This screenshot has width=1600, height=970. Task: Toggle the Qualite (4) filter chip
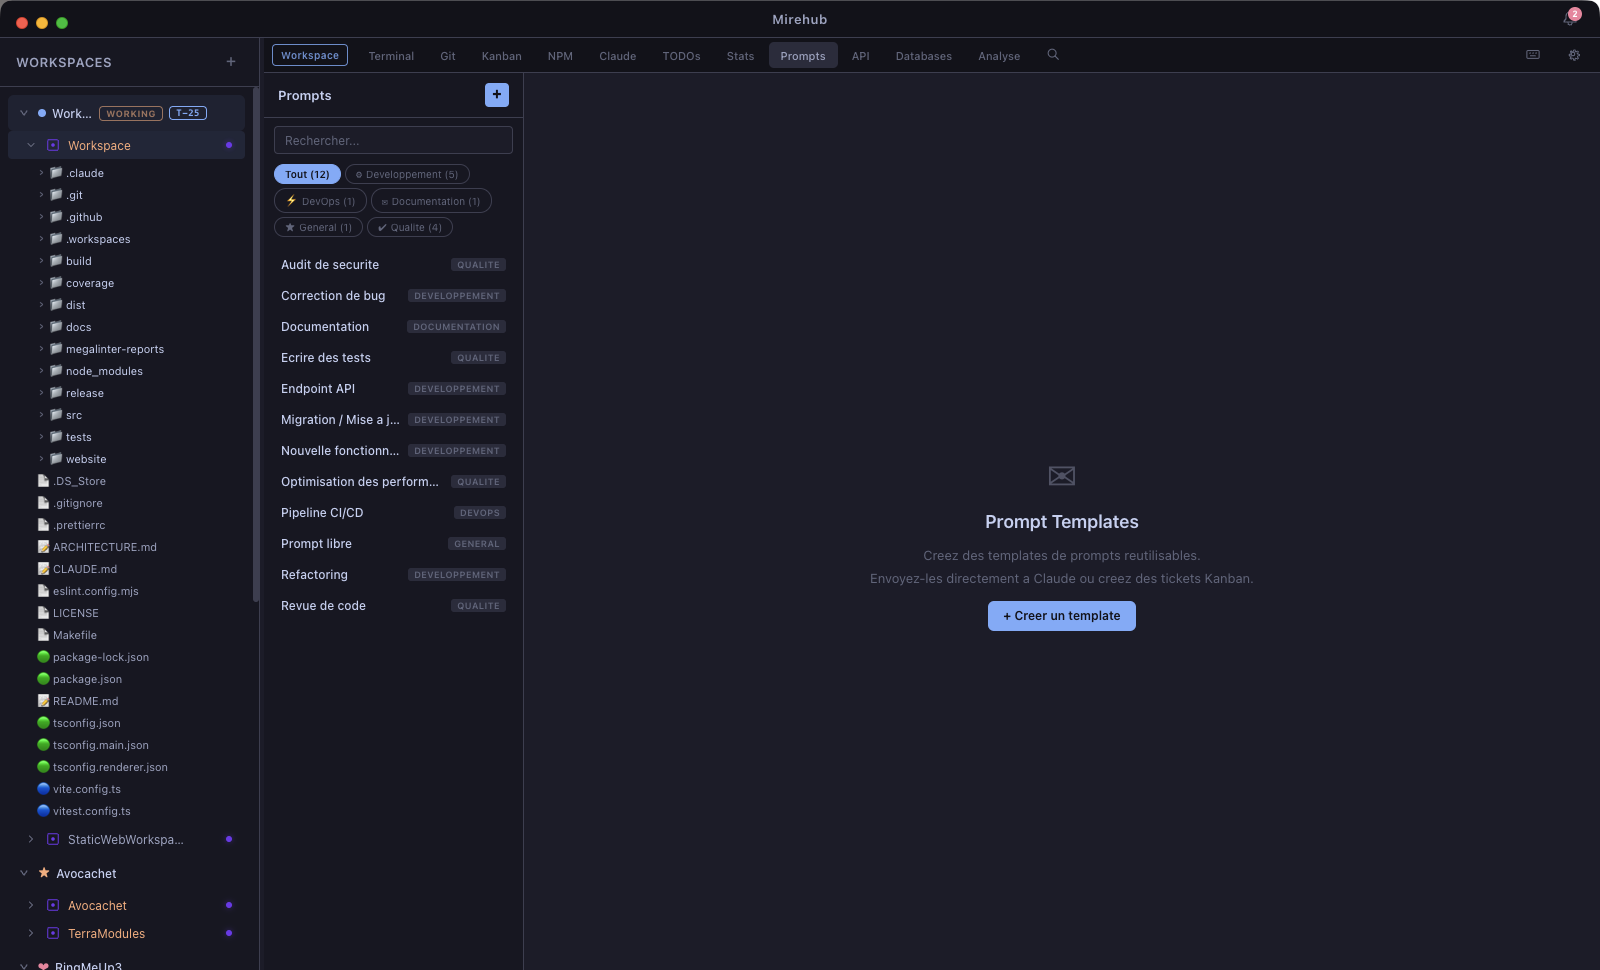point(410,228)
